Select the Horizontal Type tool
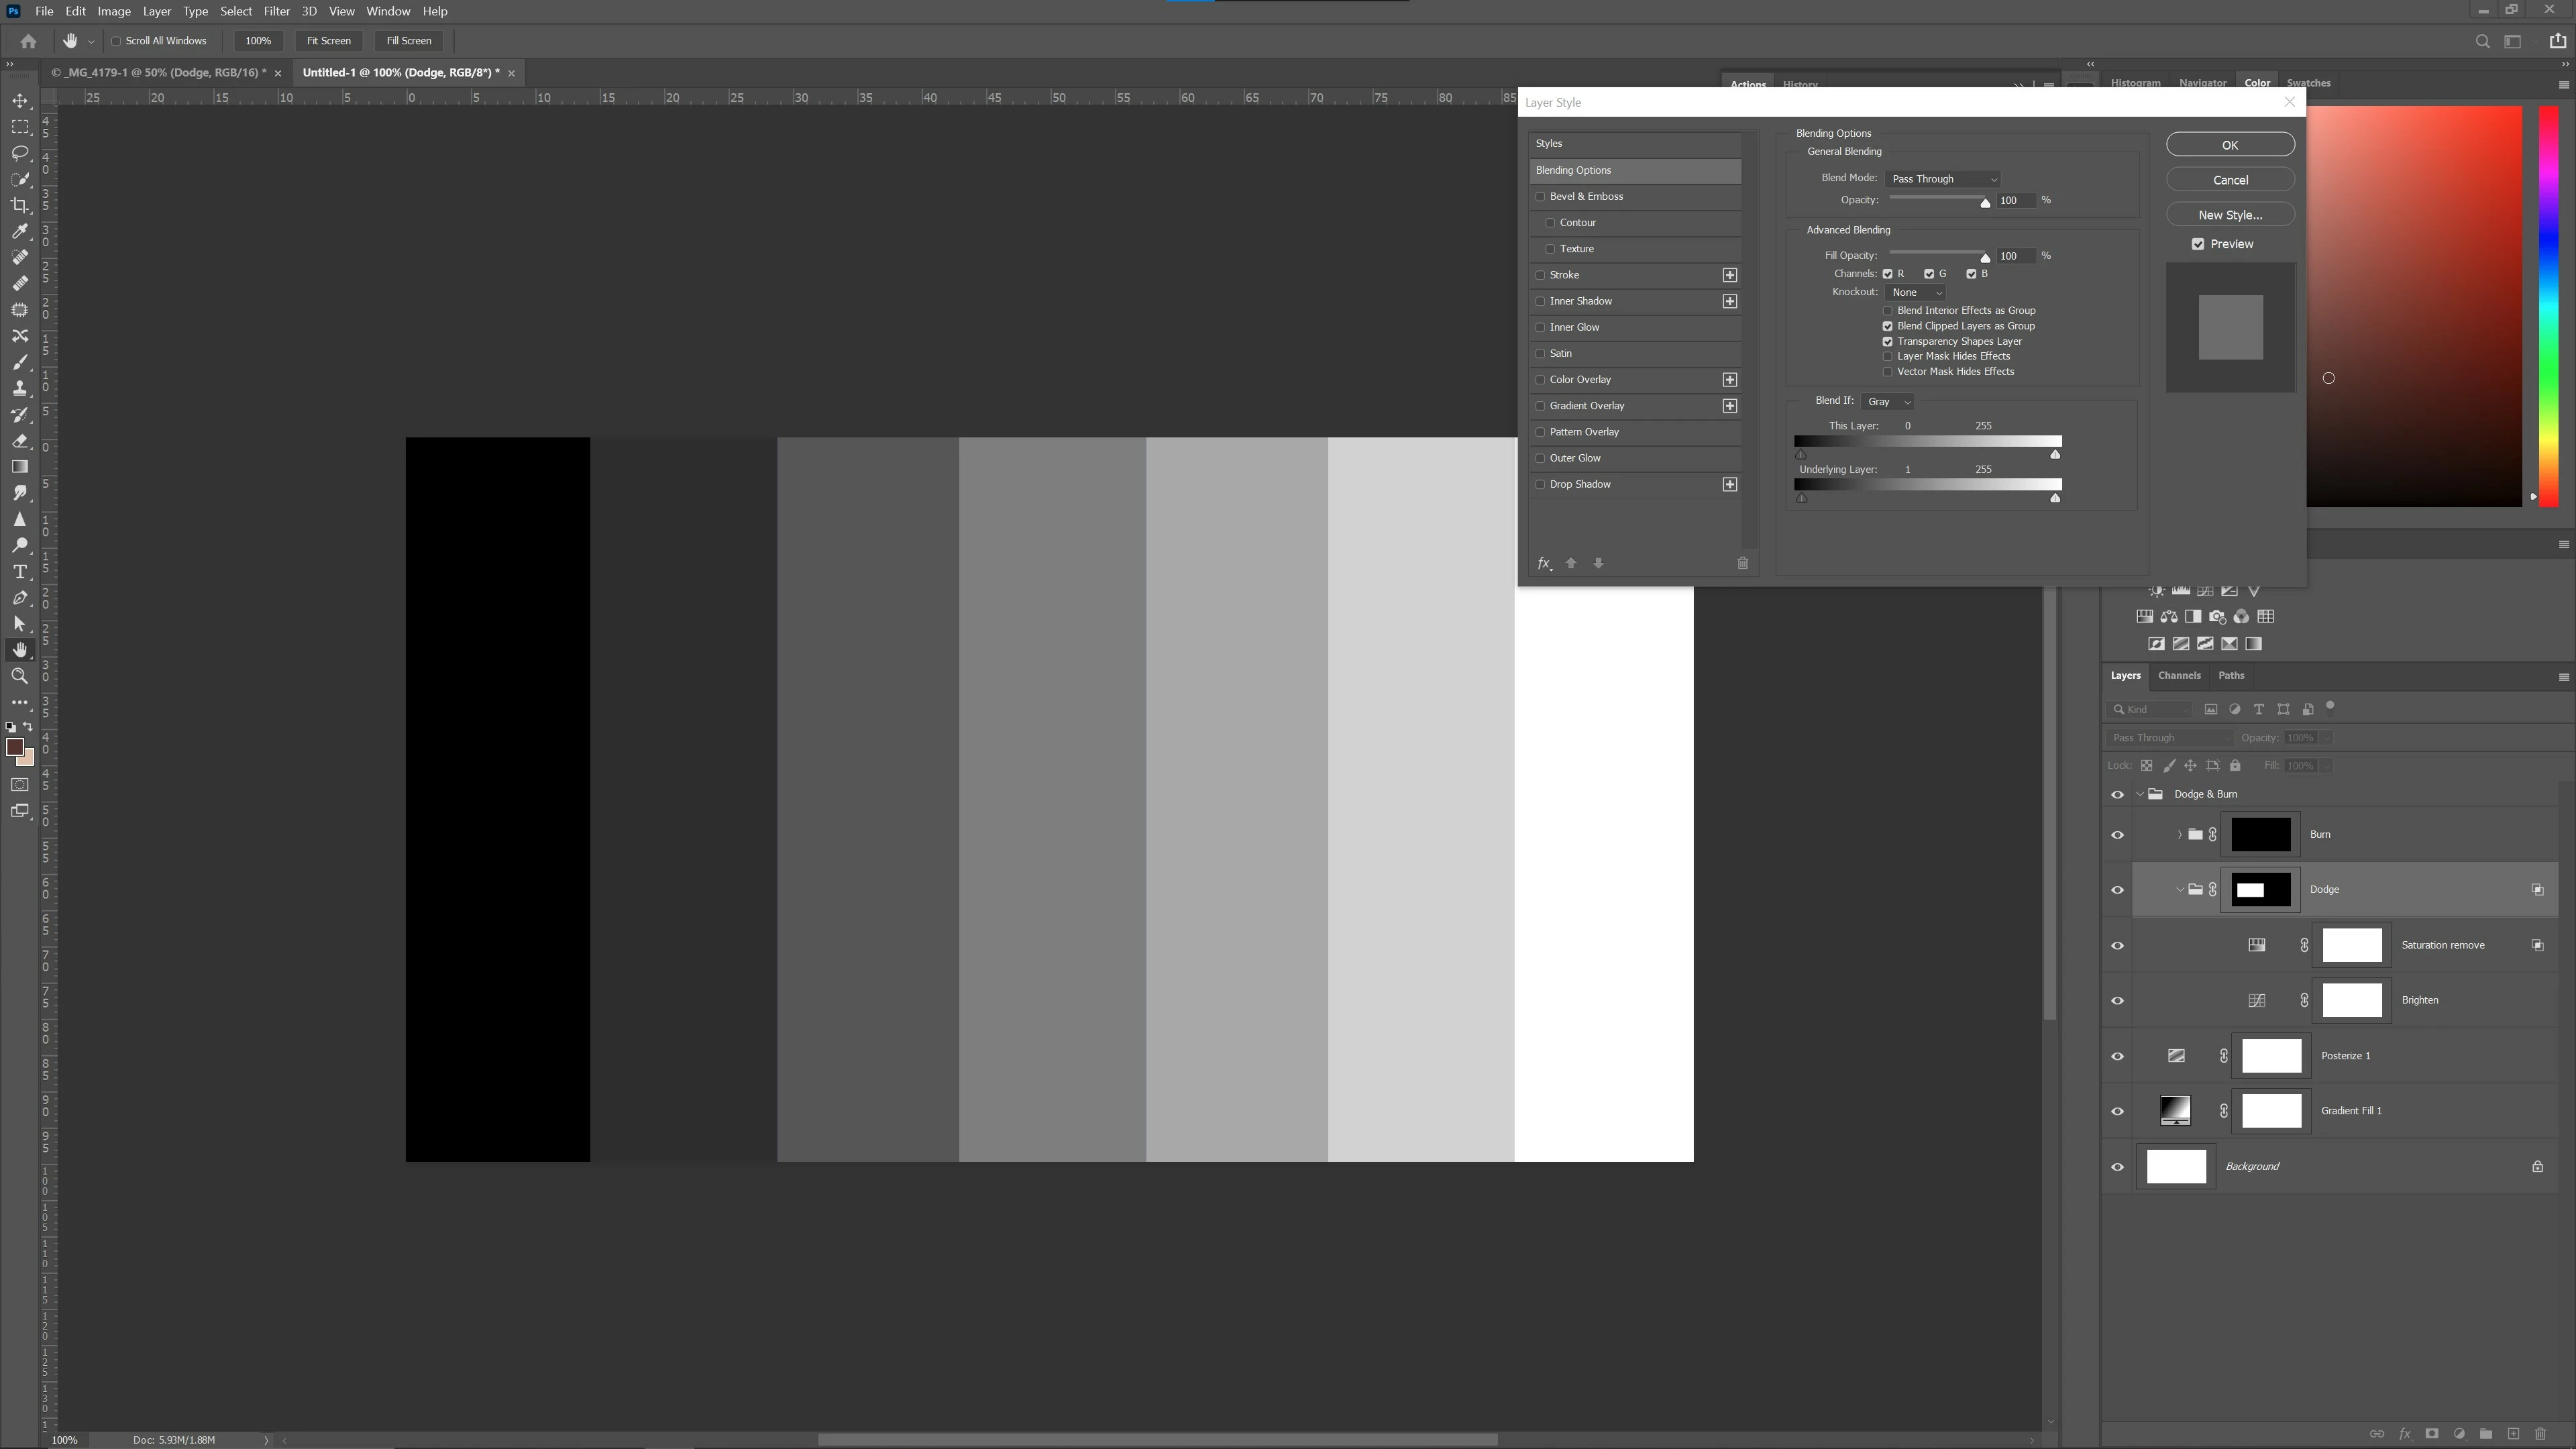The height and width of the screenshot is (1449, 2576). pos(20,572)
